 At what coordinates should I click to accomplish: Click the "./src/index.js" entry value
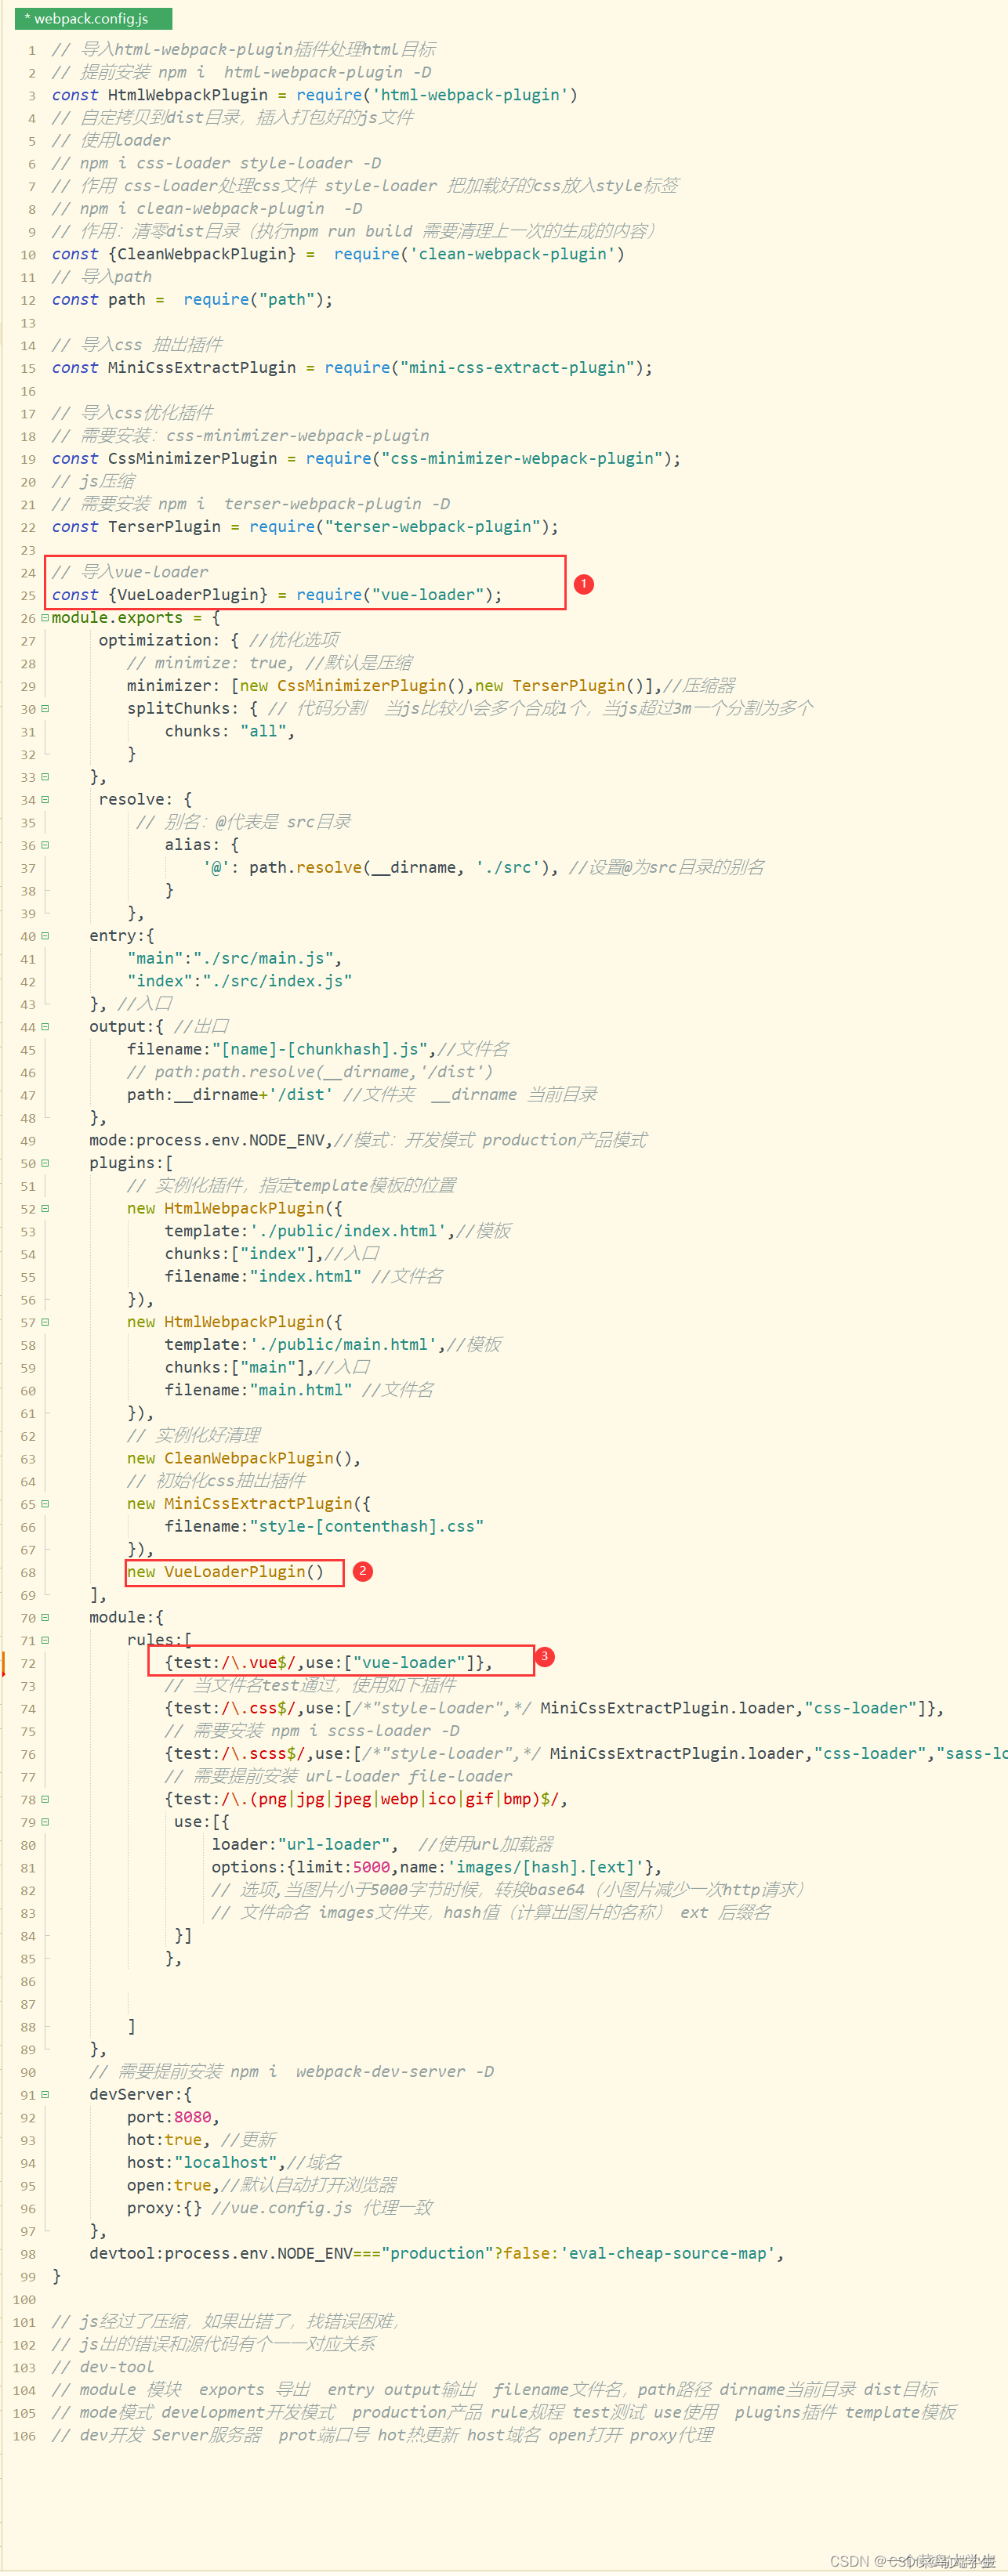tap(277, 981)
